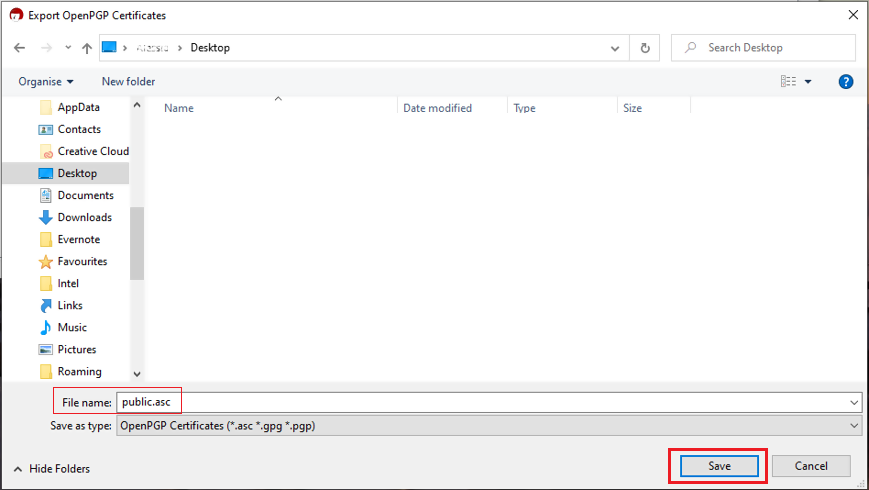Cancel the export dialog

(x=811, y=466)
